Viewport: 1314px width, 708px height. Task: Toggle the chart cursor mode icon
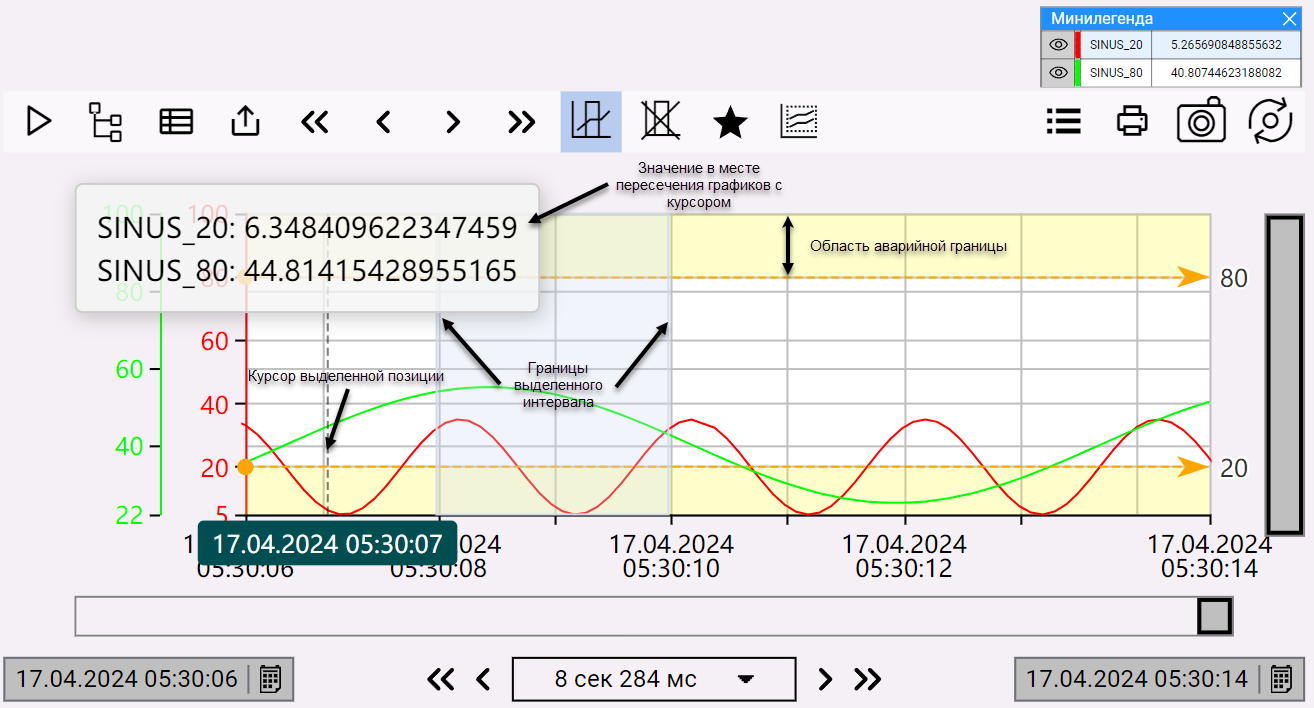[590, 121]
